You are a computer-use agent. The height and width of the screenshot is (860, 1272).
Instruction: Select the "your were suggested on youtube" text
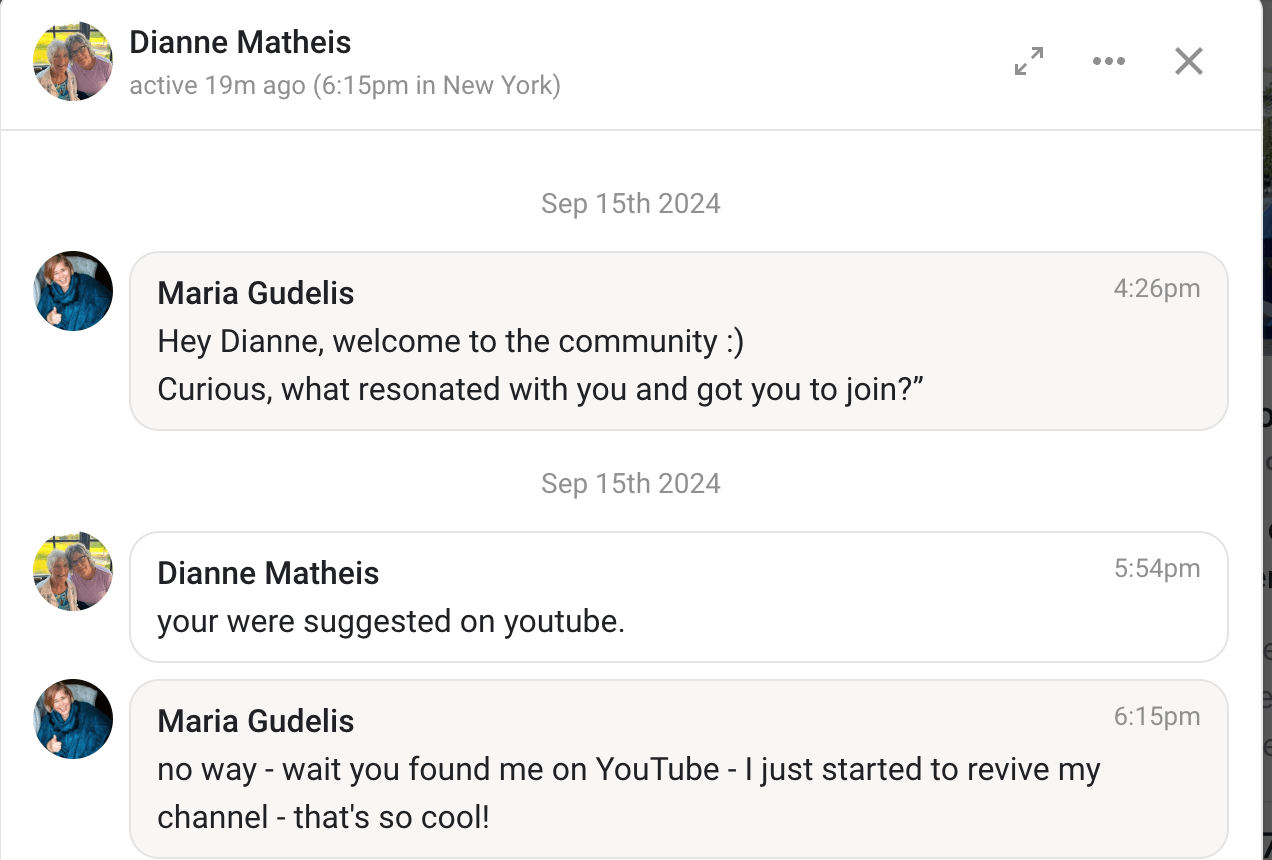coord(391,621)
